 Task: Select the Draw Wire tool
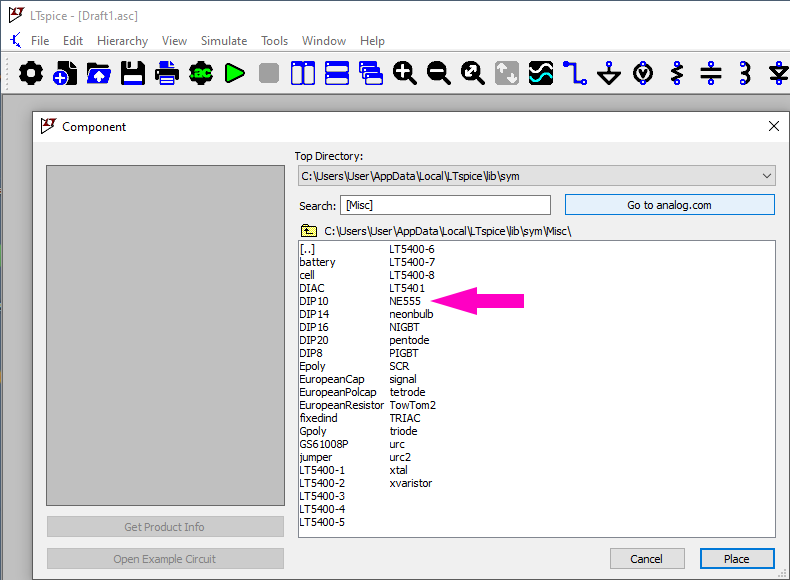pos(575,74)
